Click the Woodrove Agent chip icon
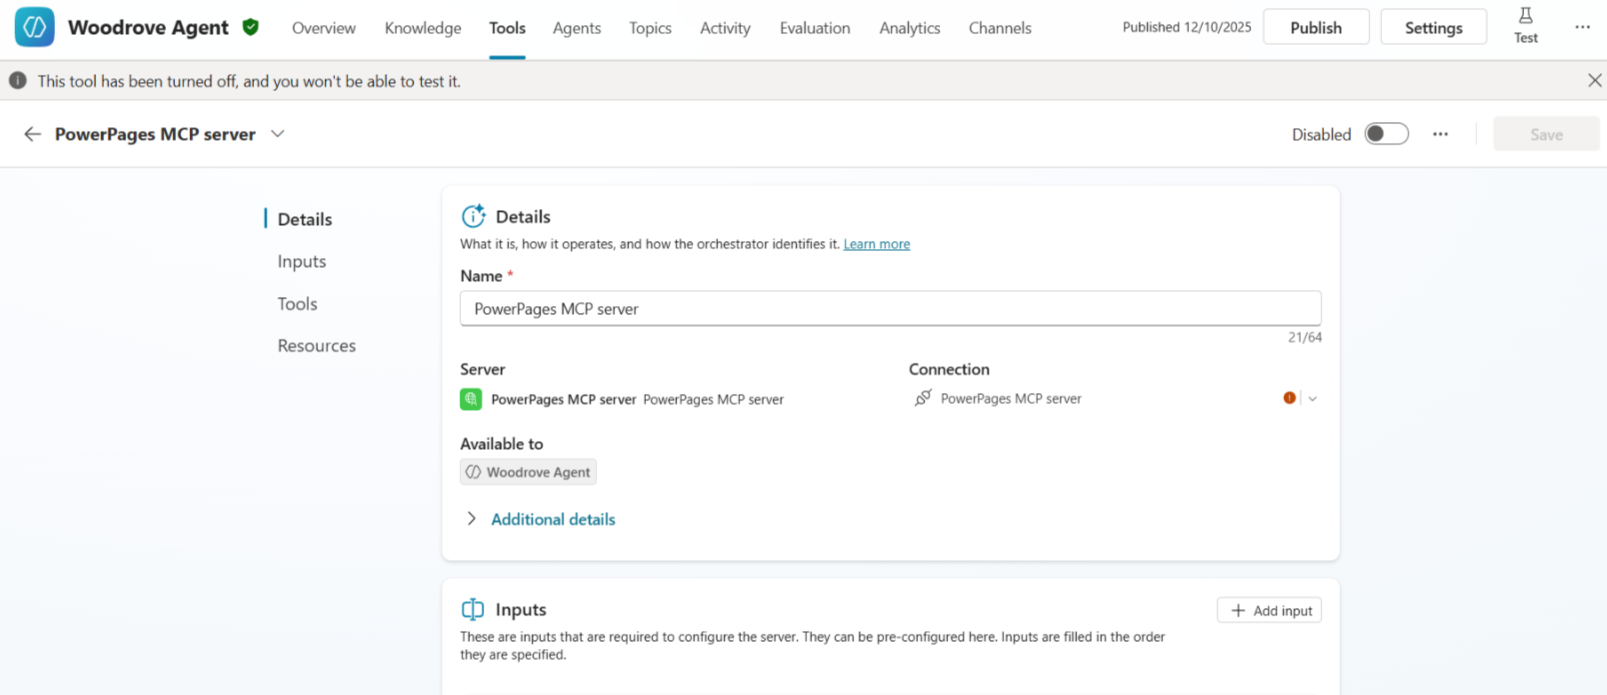1607x695 pixels. coord(474,472)
